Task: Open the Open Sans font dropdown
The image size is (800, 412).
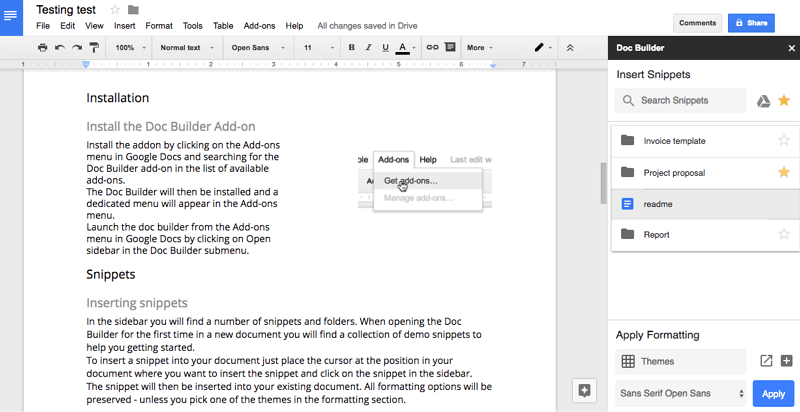Action: [258, 47]
